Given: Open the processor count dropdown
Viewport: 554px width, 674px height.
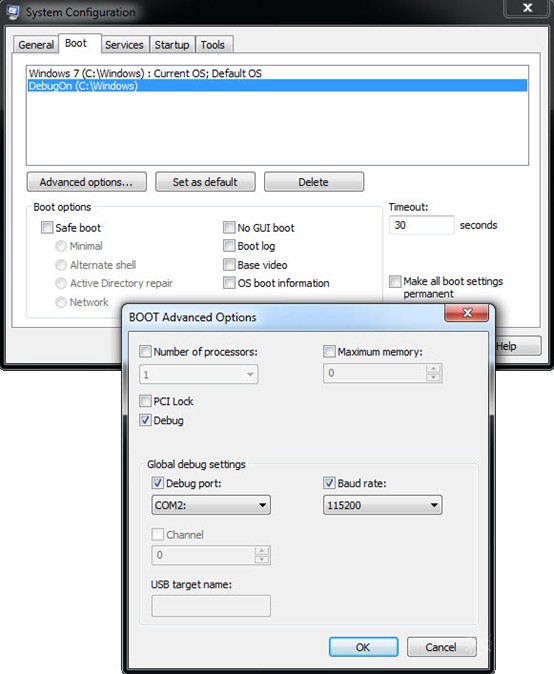Looking at the screenshot, I should pos(199,374).
